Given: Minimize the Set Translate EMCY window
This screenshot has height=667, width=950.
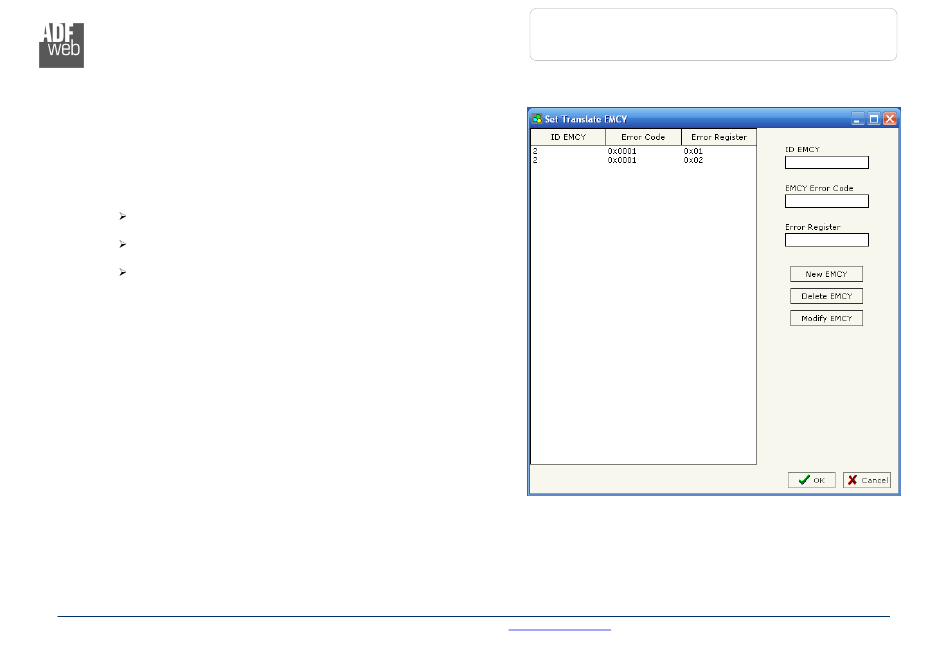Looking at the screenshot, I should point(857,118).
